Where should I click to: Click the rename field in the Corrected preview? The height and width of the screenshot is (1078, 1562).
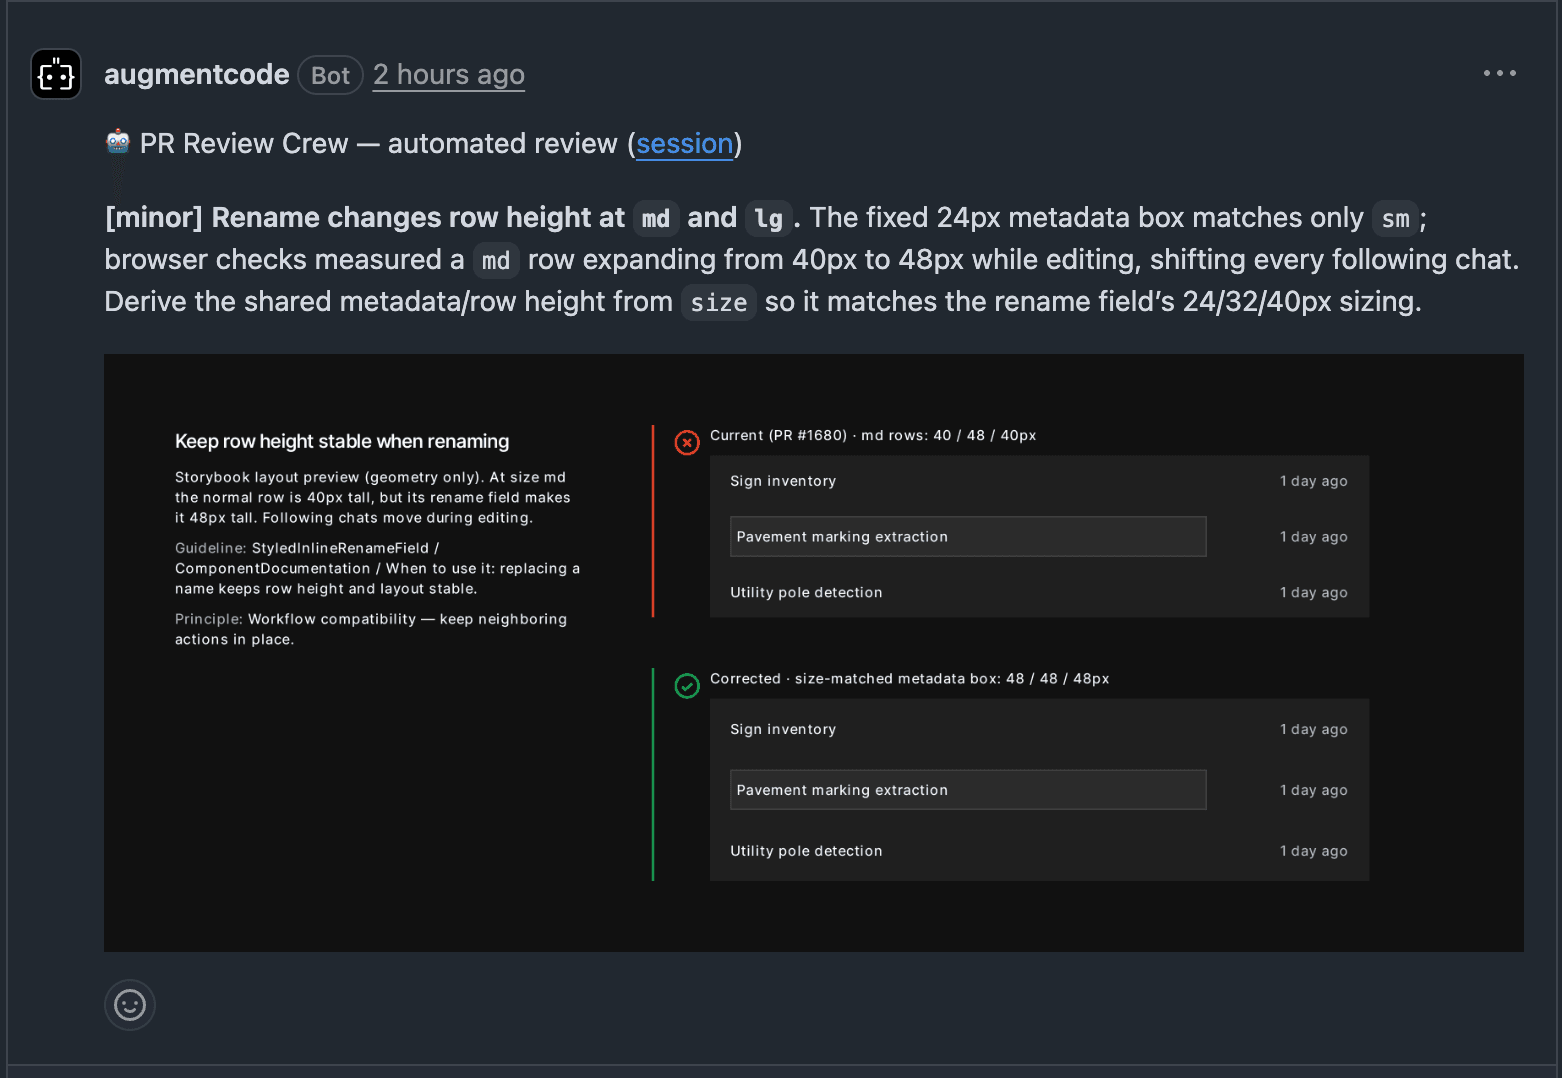(x=968, y=790)
